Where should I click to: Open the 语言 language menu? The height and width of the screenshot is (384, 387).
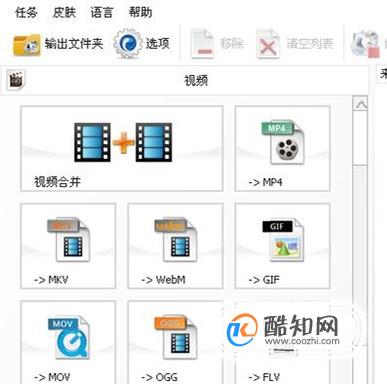tap(102, 13)
